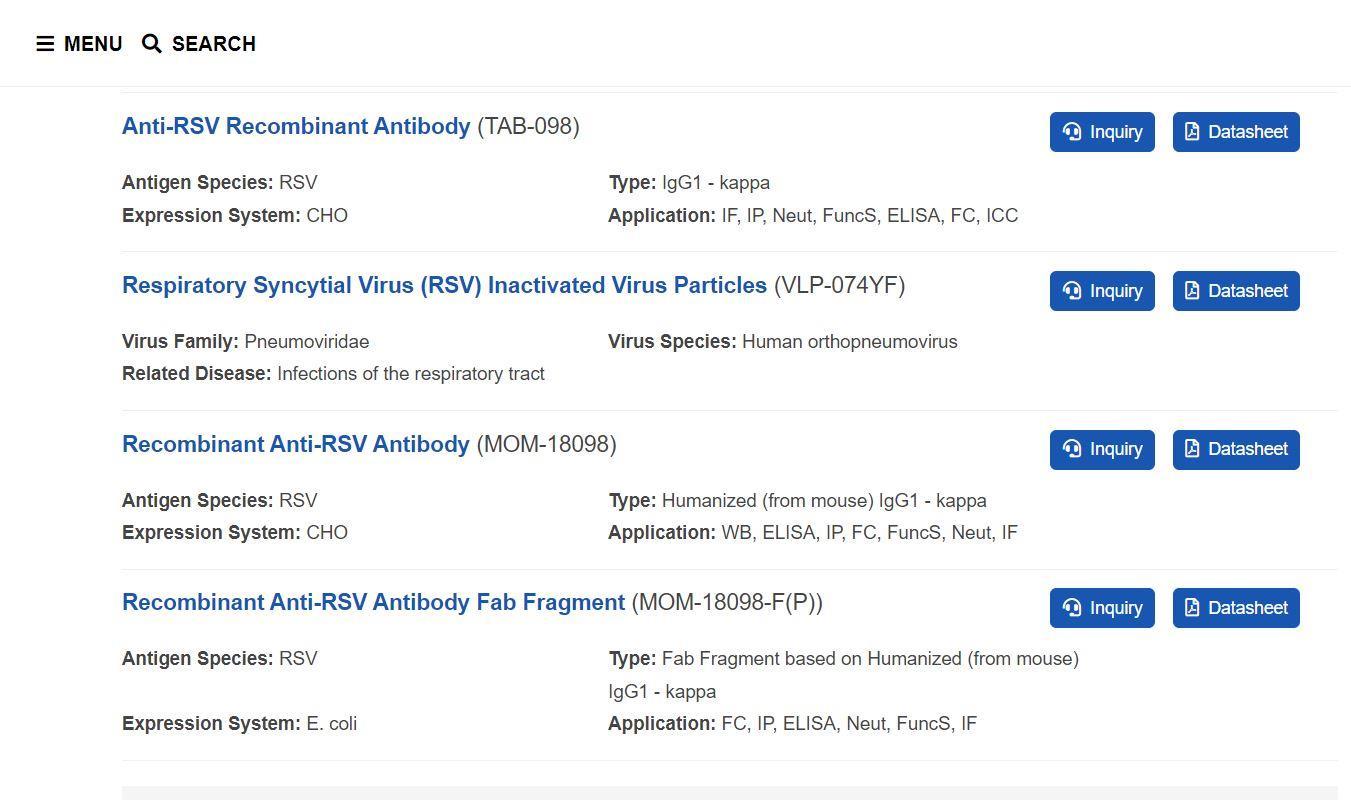Click PDF icon in VLP-074YF Datasheet button
This screenshot has width=1351, height=800.
pyautogui.click(x=1192, y=291)
